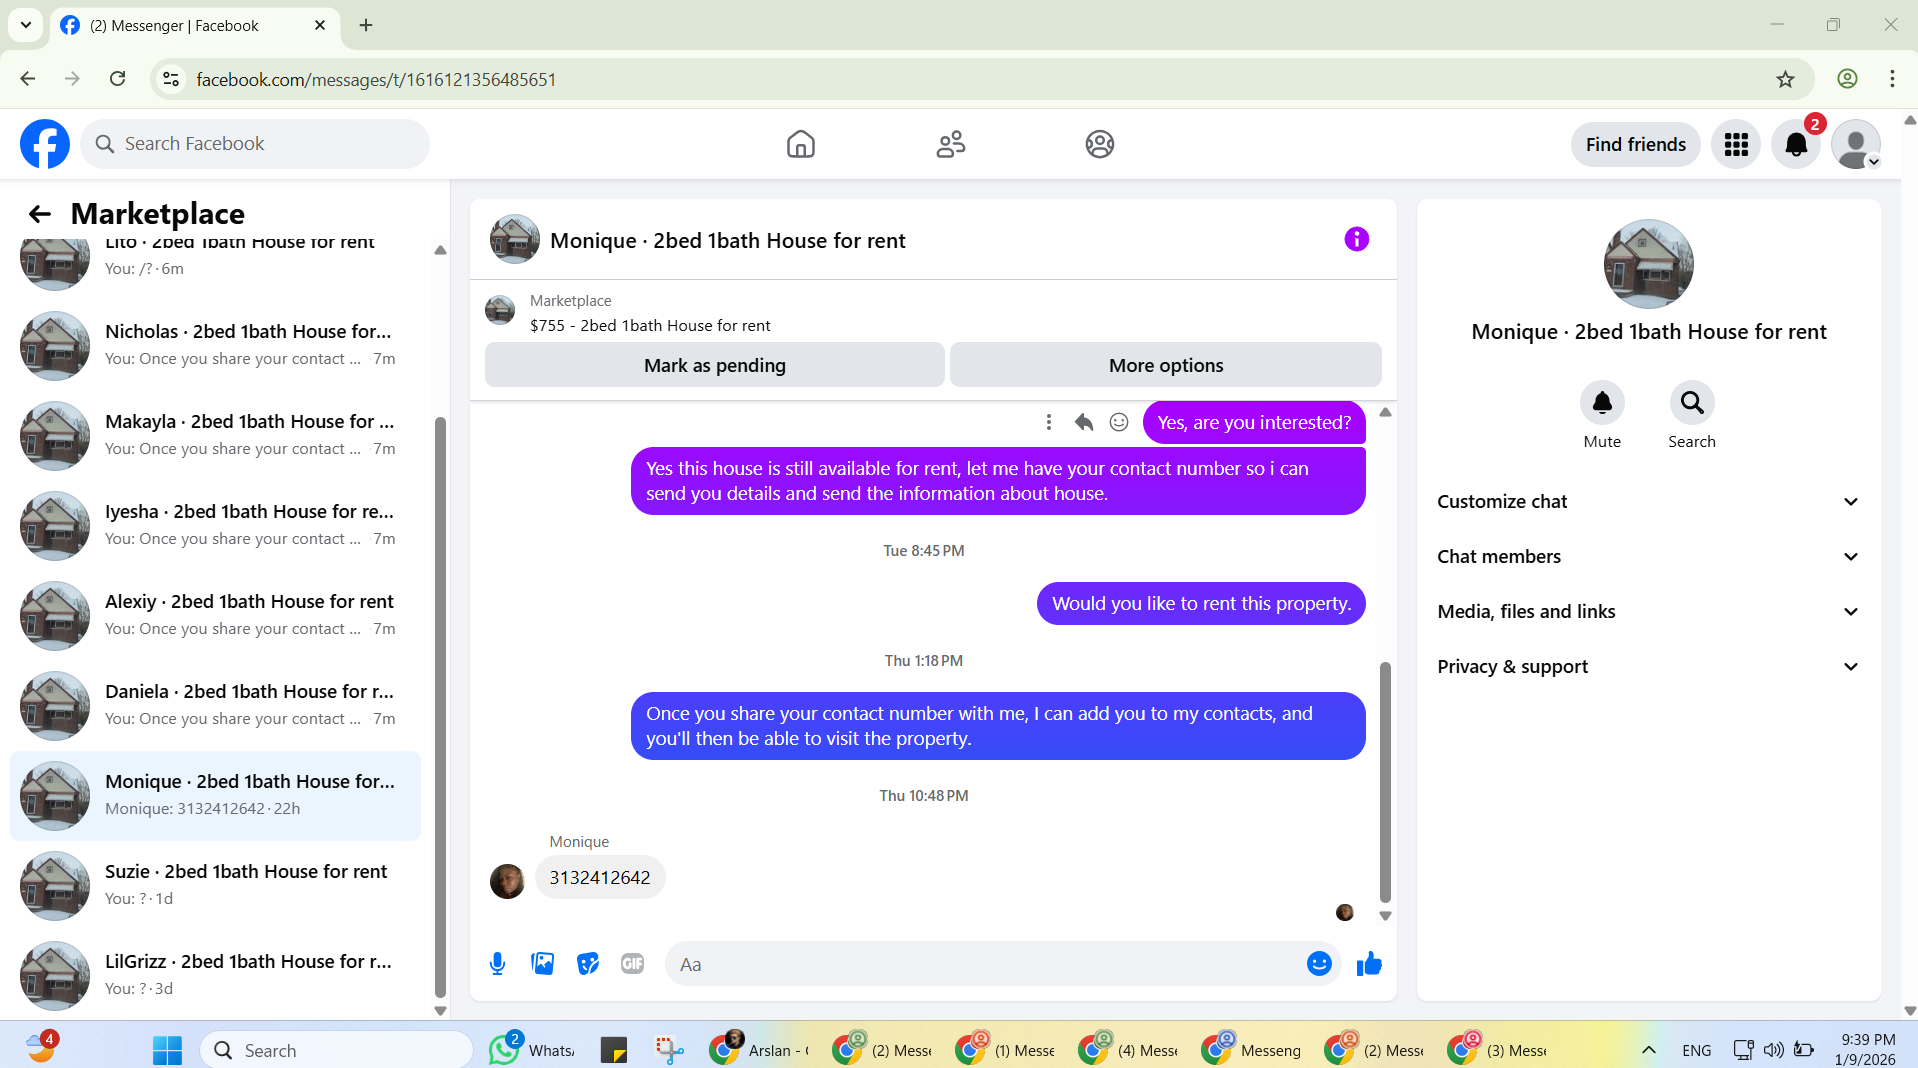The width and height of the screenshot is (1918, 1068).
Task: Send a thumbs-up like
Action: [1369, 964]
